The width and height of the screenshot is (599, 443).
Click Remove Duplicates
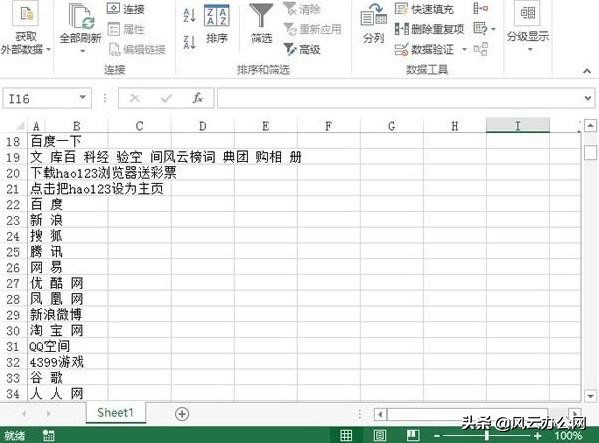pyautogui.click(x=429, y=29)
